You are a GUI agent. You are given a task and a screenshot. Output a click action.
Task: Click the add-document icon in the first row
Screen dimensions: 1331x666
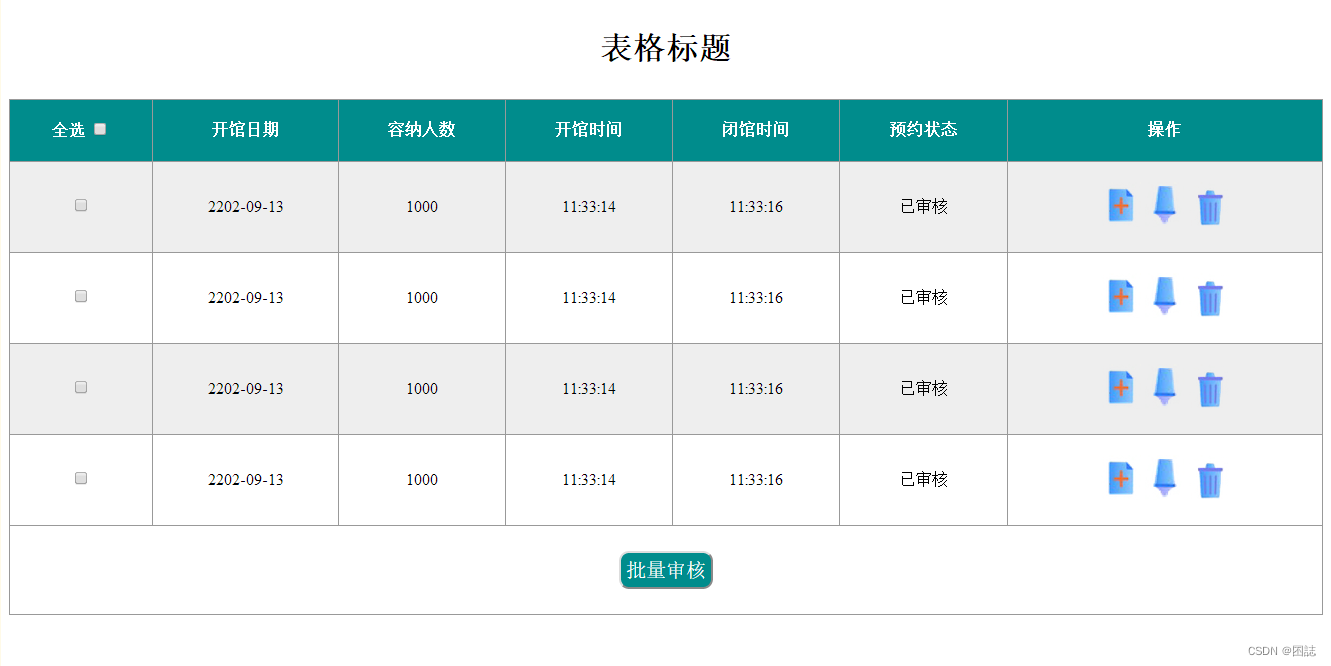pyautogui.click(x=1121, y=205)
